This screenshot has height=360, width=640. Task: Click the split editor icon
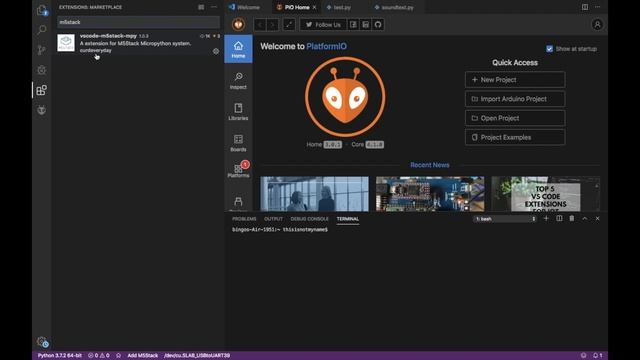pos(585,7)
